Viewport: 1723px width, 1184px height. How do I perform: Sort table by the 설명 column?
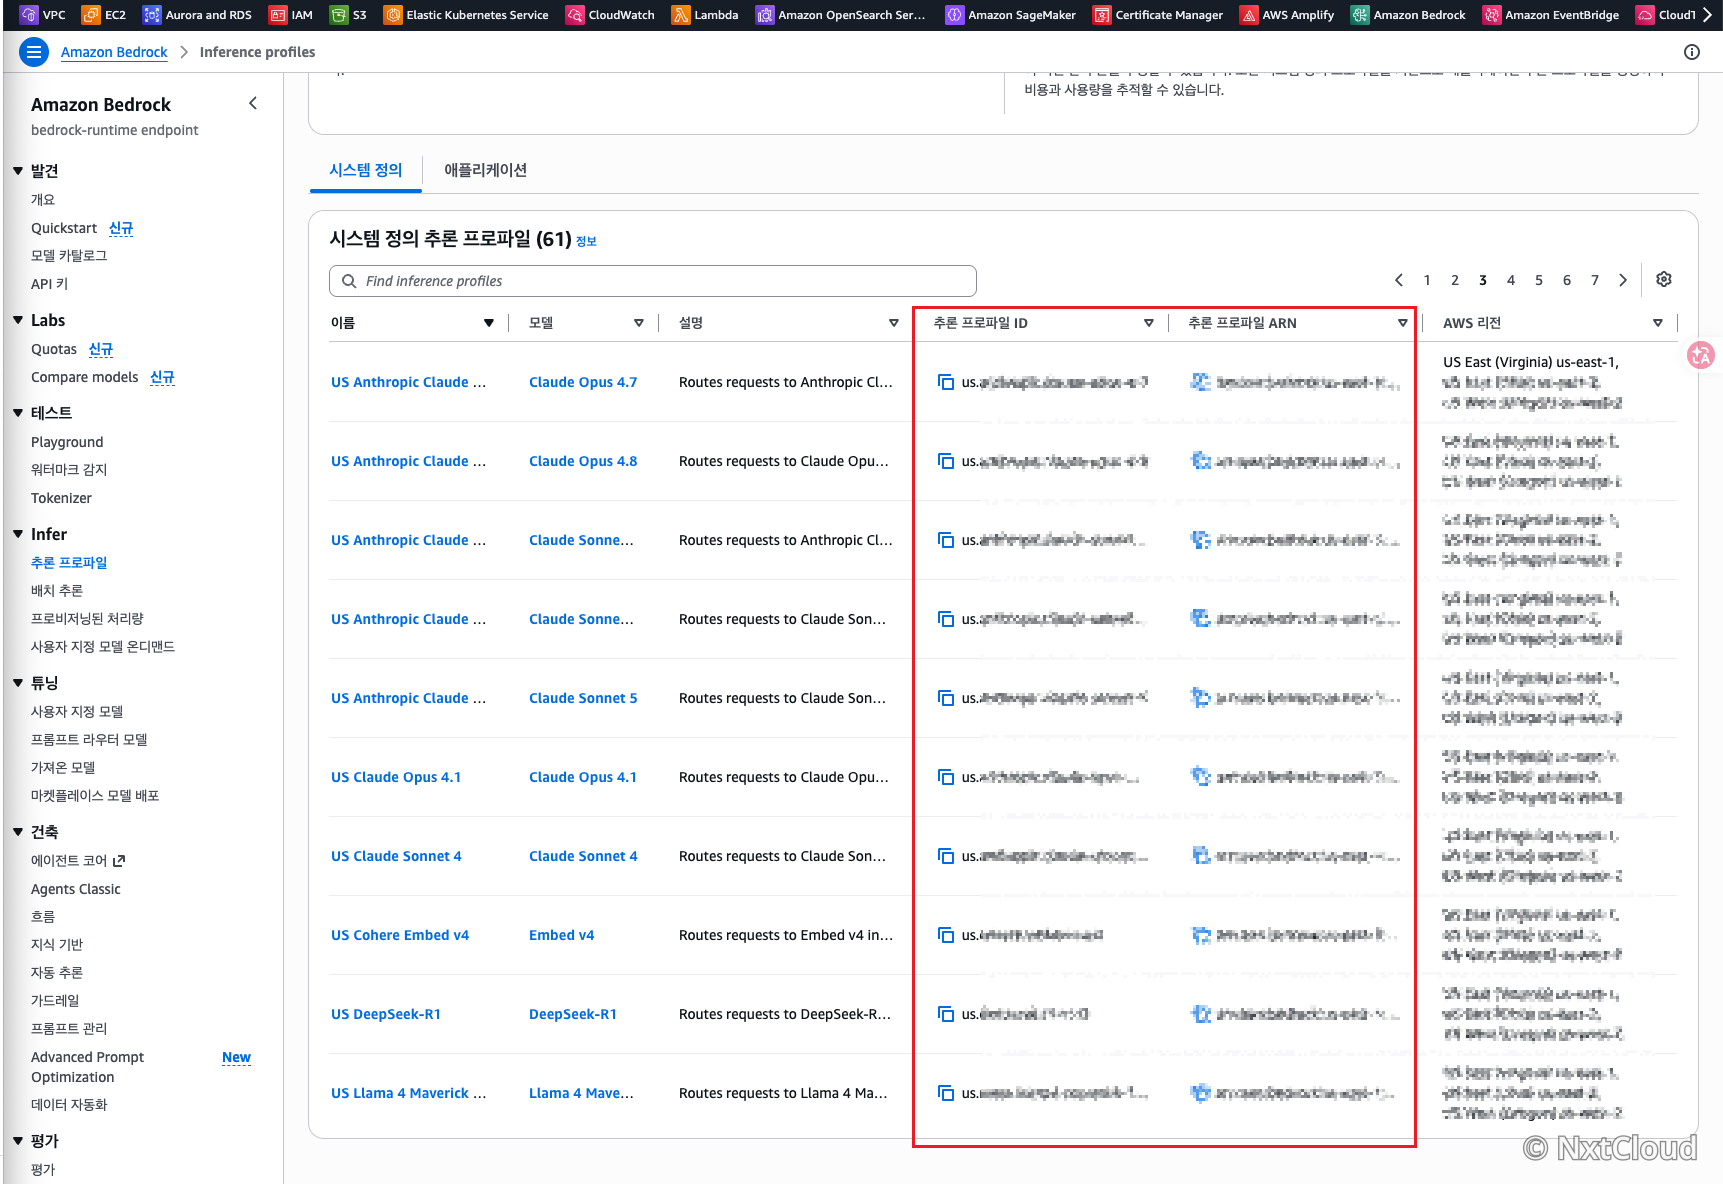click(894, 323)
